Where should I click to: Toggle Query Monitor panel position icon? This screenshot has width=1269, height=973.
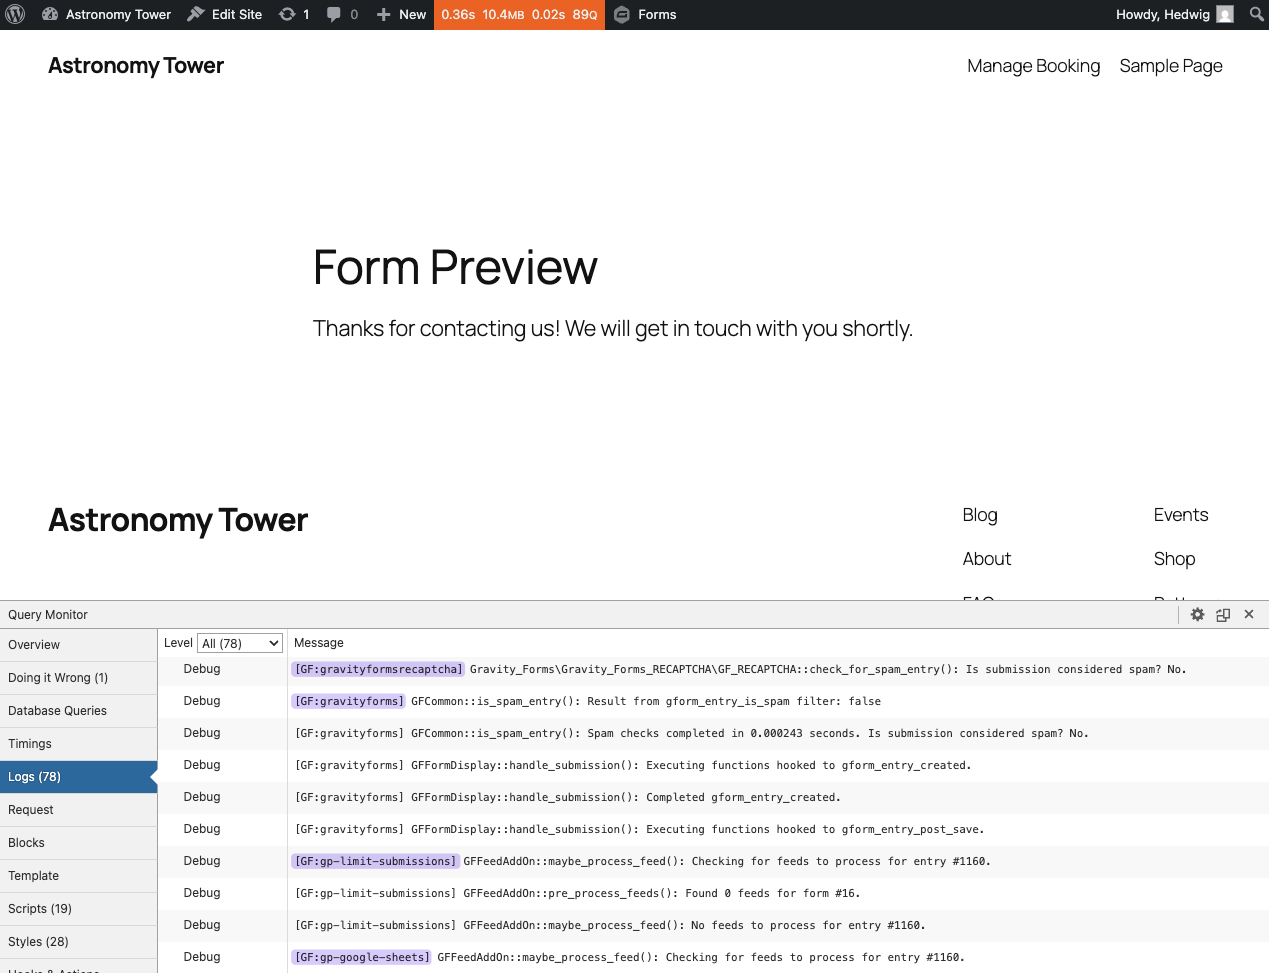click(x=1223, y=615)
